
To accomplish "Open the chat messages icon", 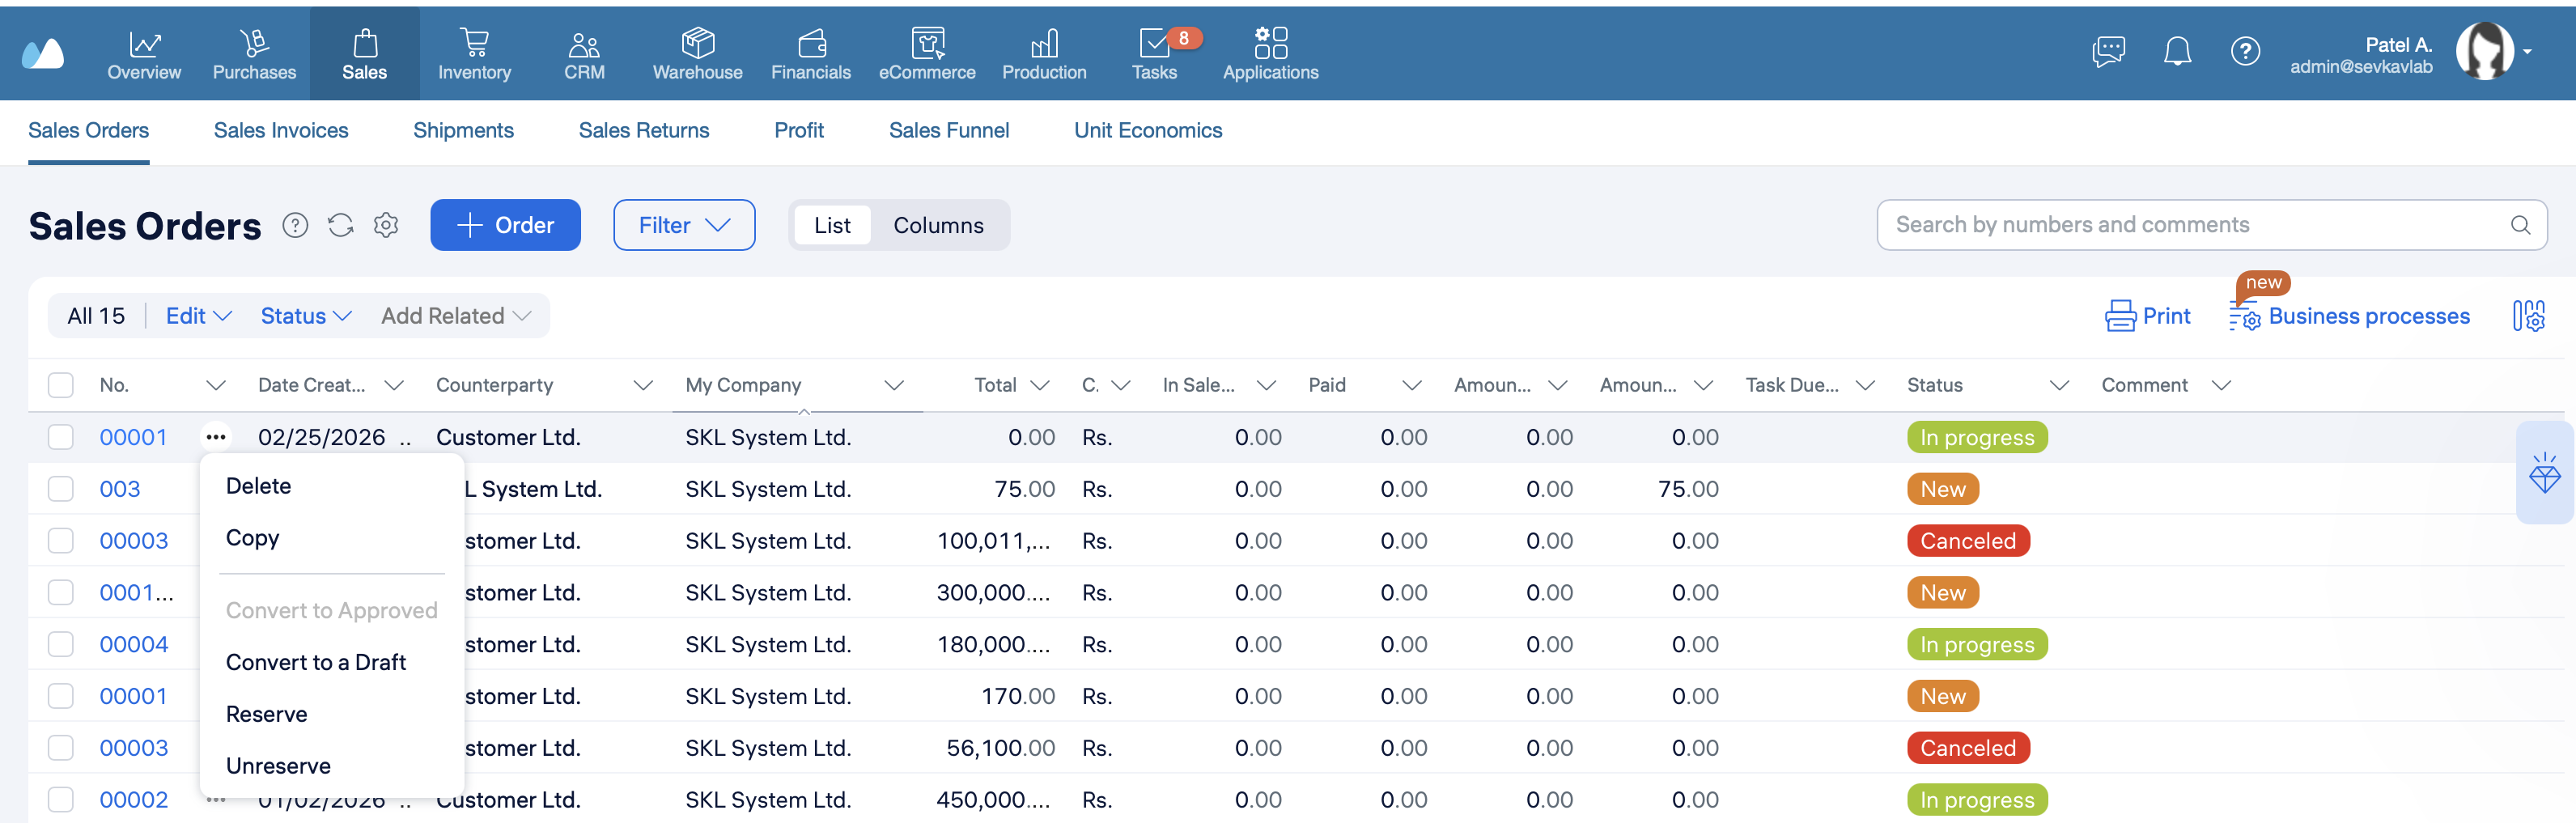I will pos(2108,50).
